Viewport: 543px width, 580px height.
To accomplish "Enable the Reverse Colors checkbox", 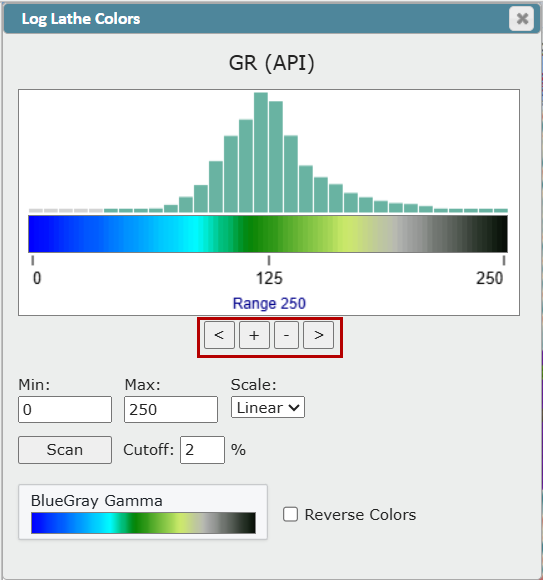I will pos(290,515).
